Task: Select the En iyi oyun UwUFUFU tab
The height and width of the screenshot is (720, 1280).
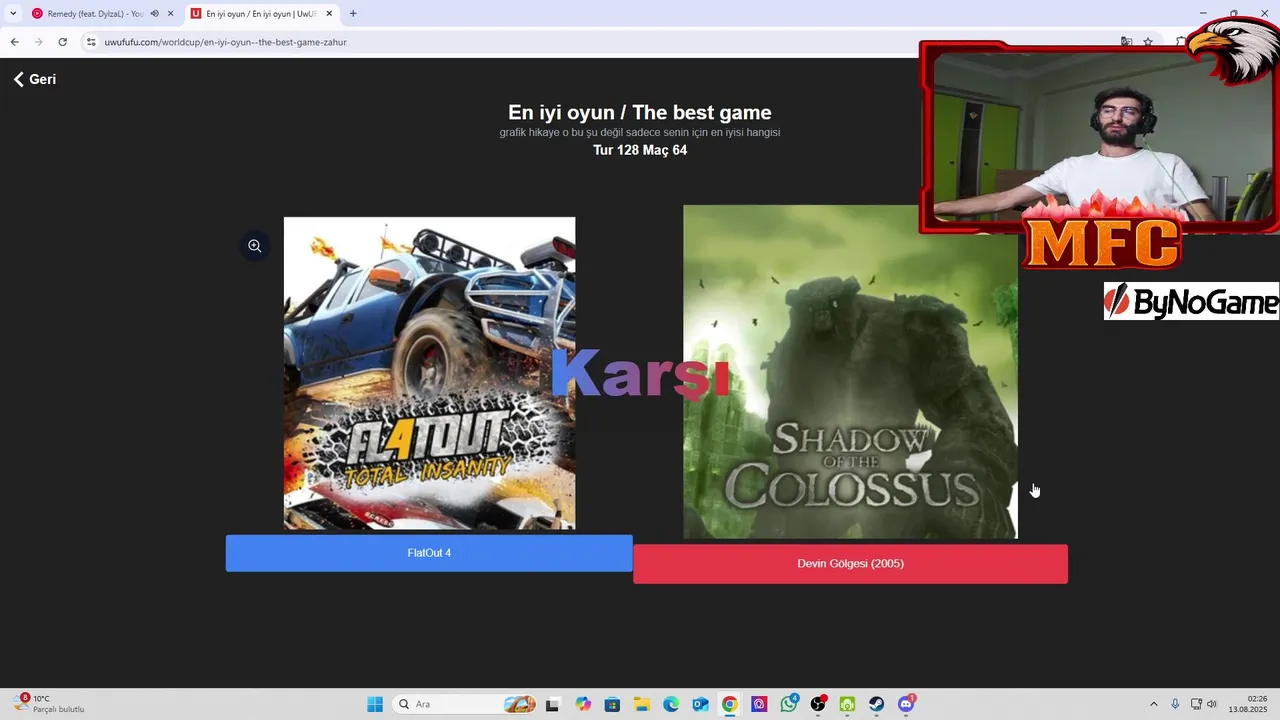Action: pos(258,14)
